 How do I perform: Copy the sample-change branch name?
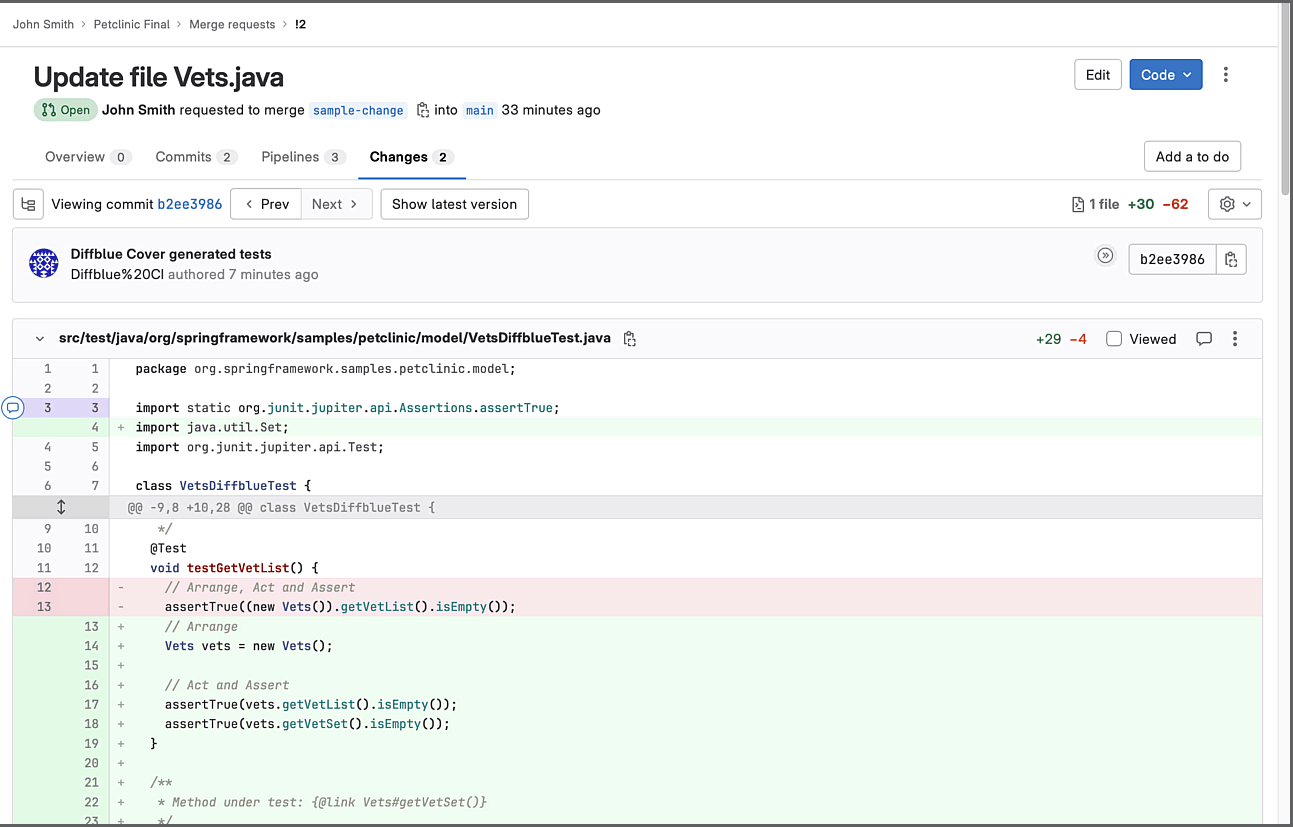coord(423,110)
